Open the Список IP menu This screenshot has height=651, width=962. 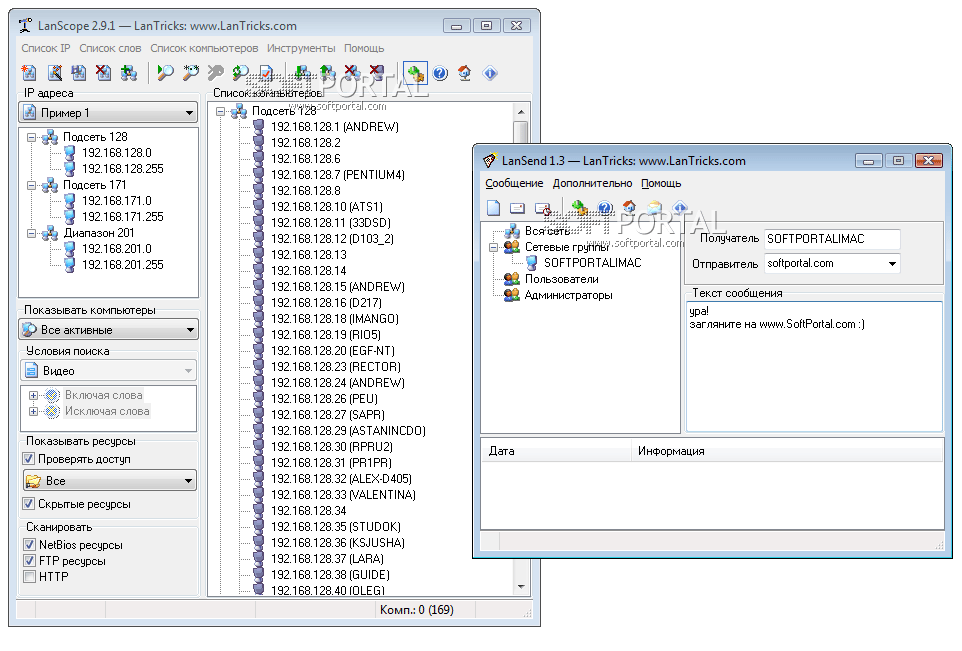click(x=46, y=48)
